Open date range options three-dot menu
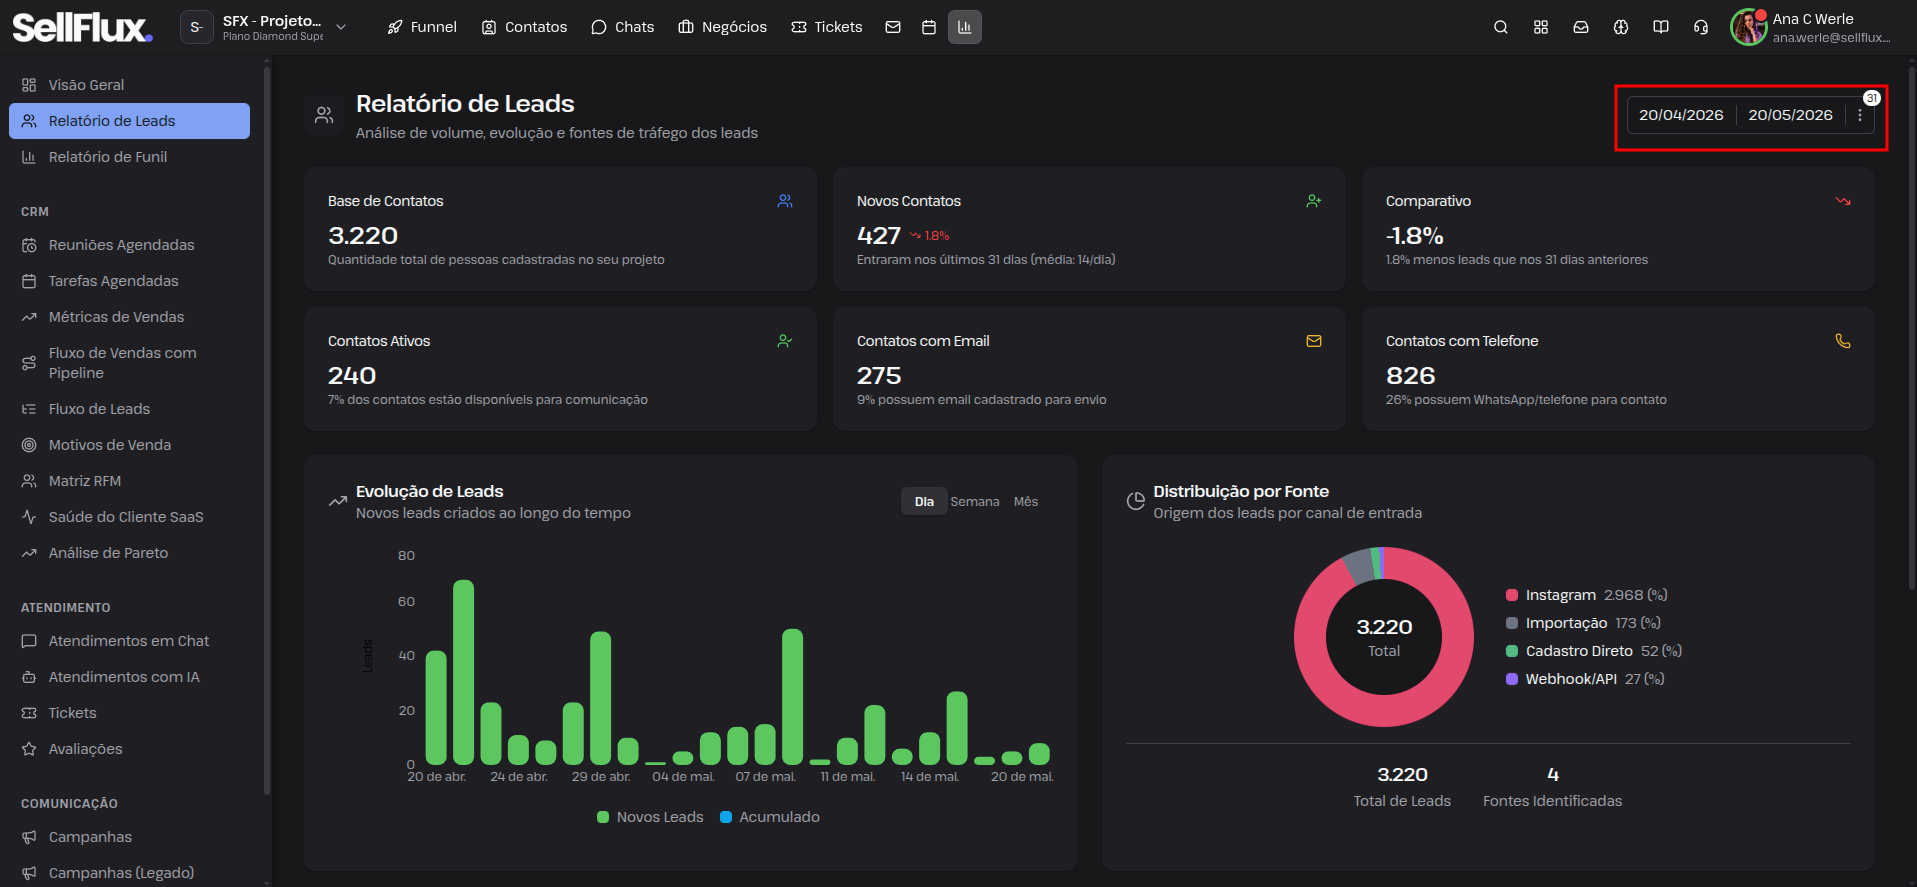The width and height of the screenshot is (1917, 887). coord(1860,115)
